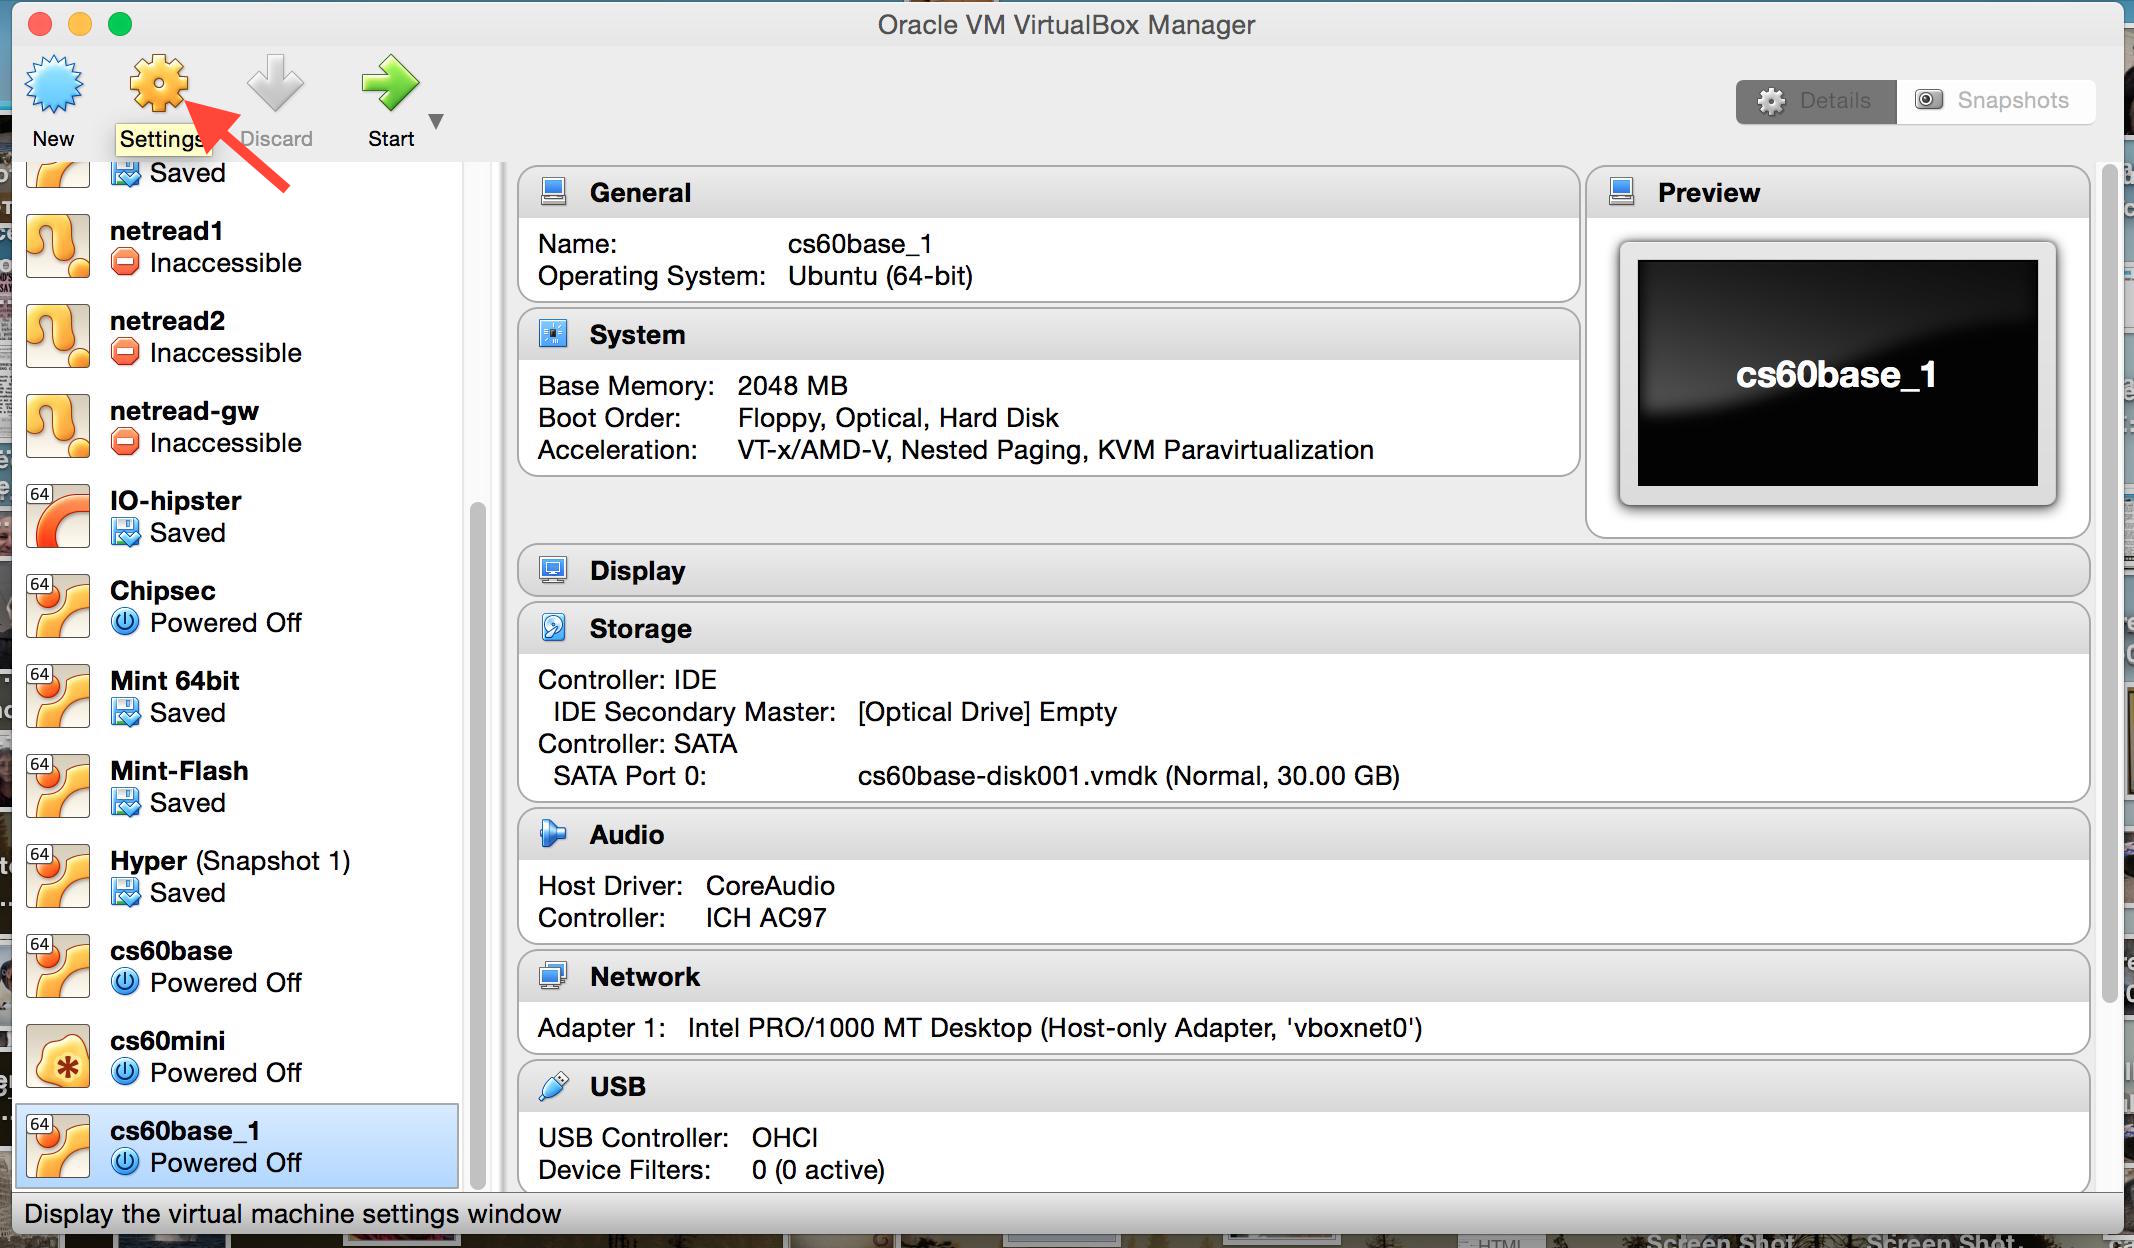
Task: Click Intel PRO/1000 MT Desktop adapter text
Action: [x=1055, y=1028]
